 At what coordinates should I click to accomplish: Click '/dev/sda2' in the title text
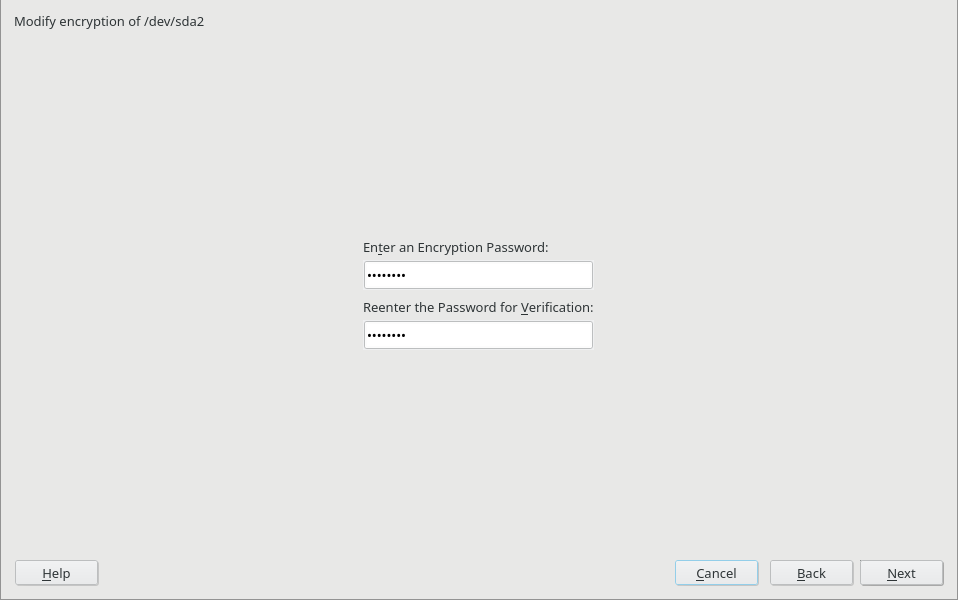coord(174,21)
